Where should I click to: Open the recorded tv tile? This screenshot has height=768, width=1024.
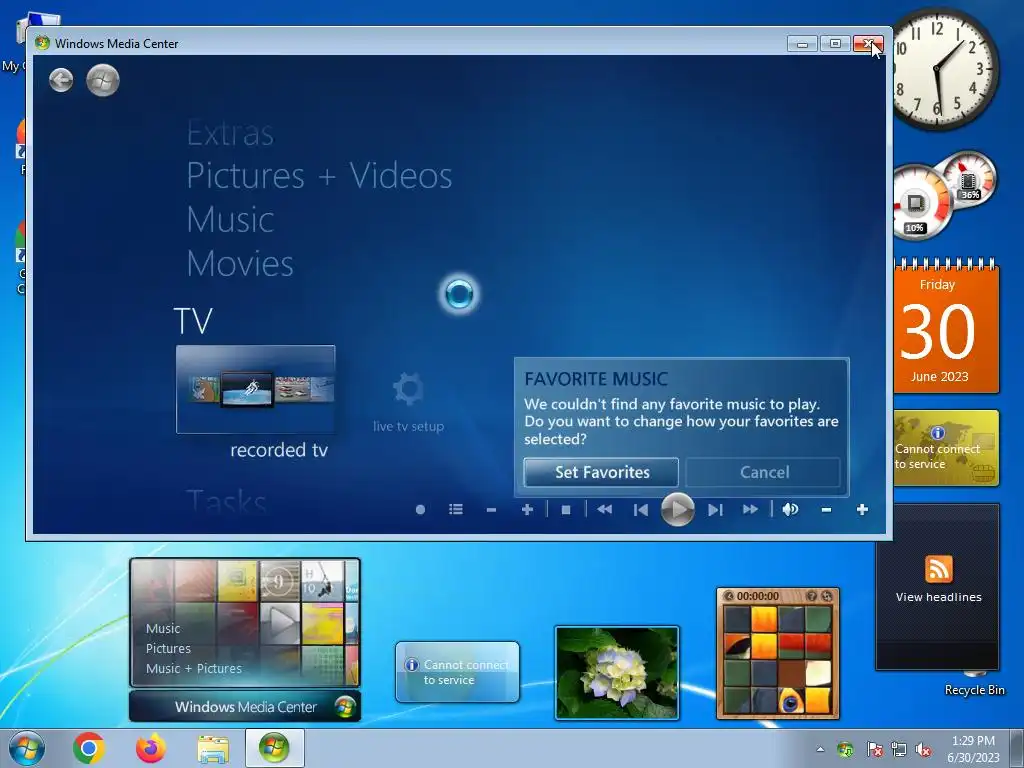tap(255, 389)
